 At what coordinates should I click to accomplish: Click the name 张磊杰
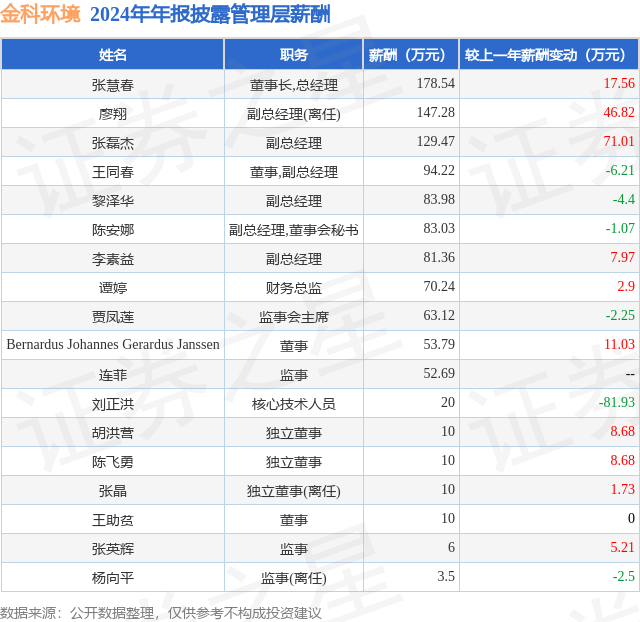(113, 143)
